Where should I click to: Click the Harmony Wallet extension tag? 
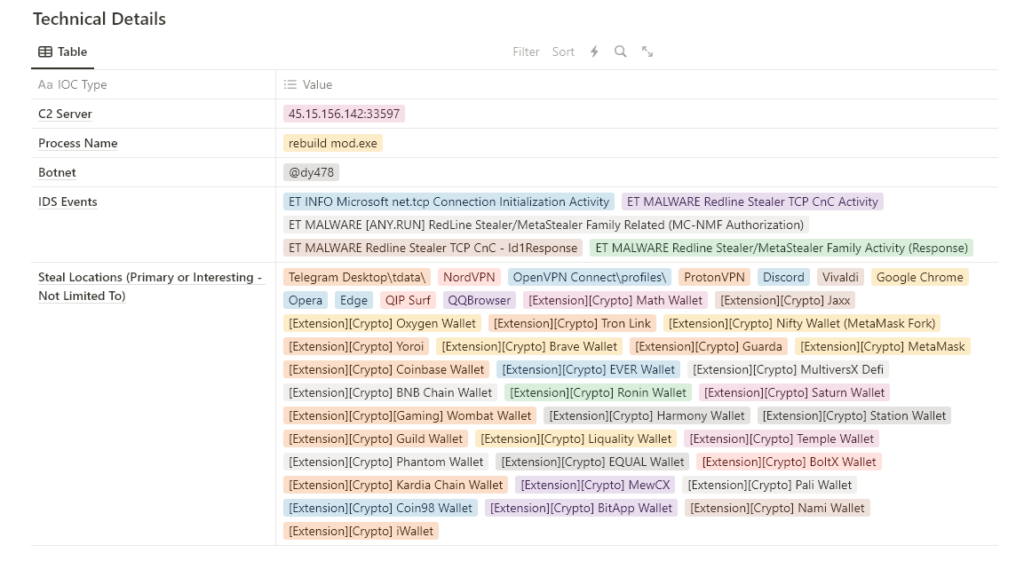[x=647, y=415]
